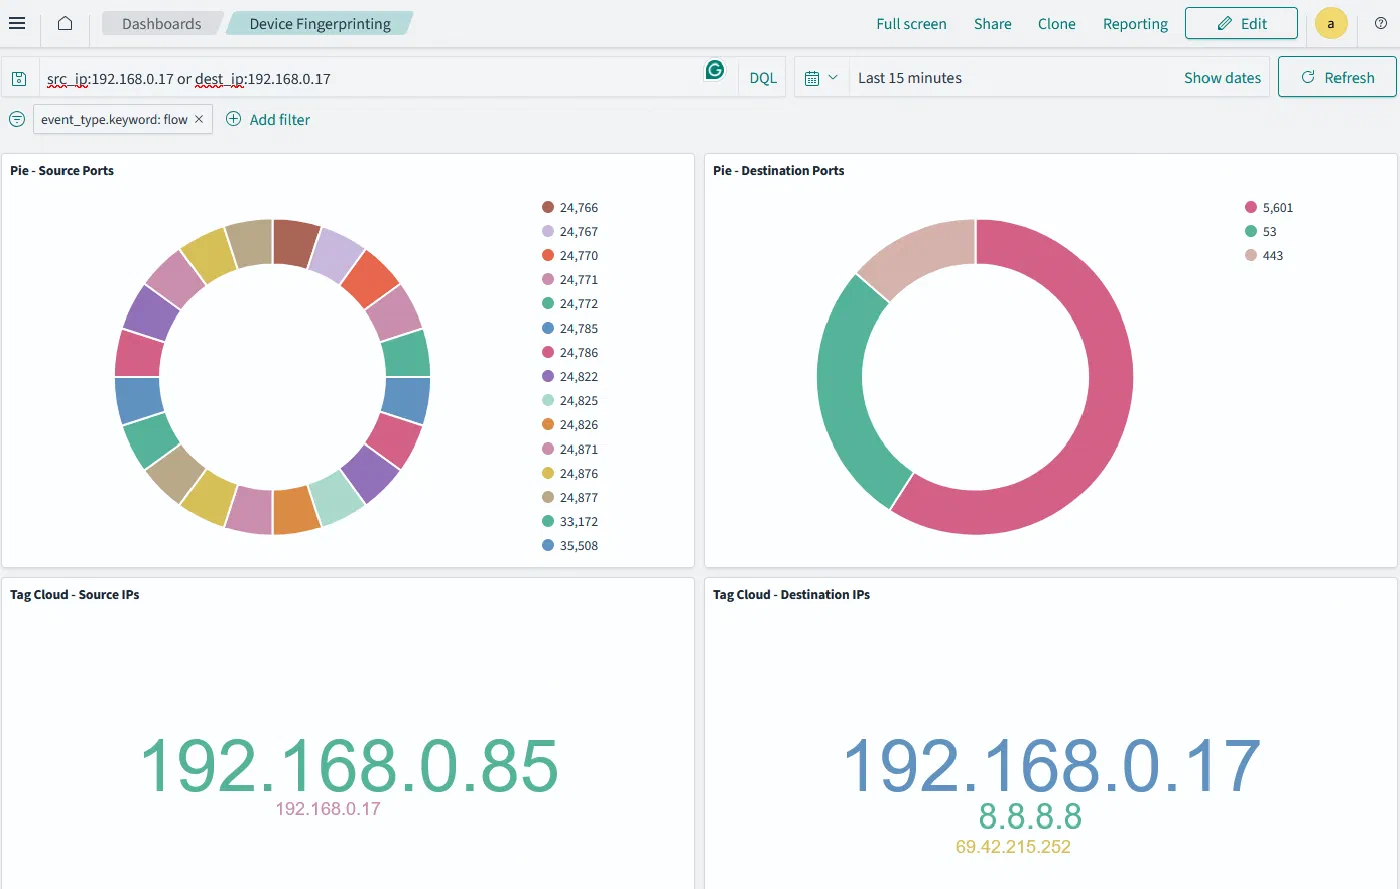Viewport: 1400px width, 889px height.
Task: Open the calendar quick date menu
Action: 821,77
